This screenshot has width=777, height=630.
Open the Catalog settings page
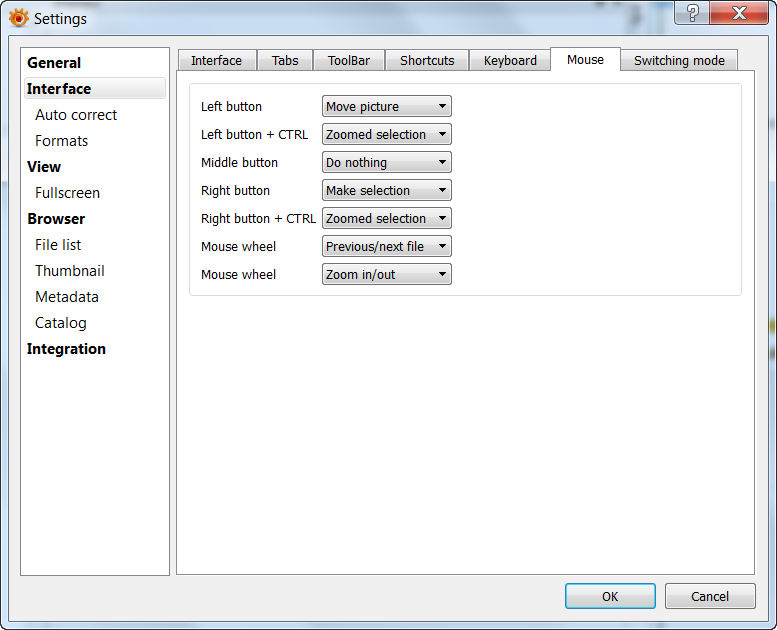[x=61, y=323]
